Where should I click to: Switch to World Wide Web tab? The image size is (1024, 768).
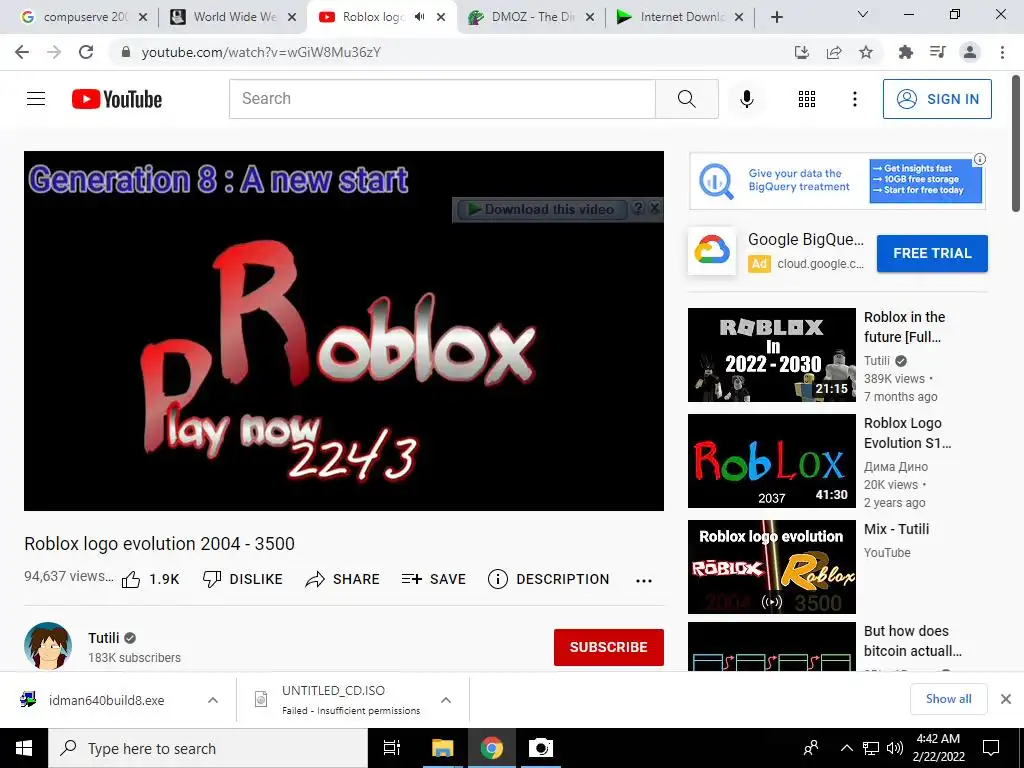[x=232, y=17]
